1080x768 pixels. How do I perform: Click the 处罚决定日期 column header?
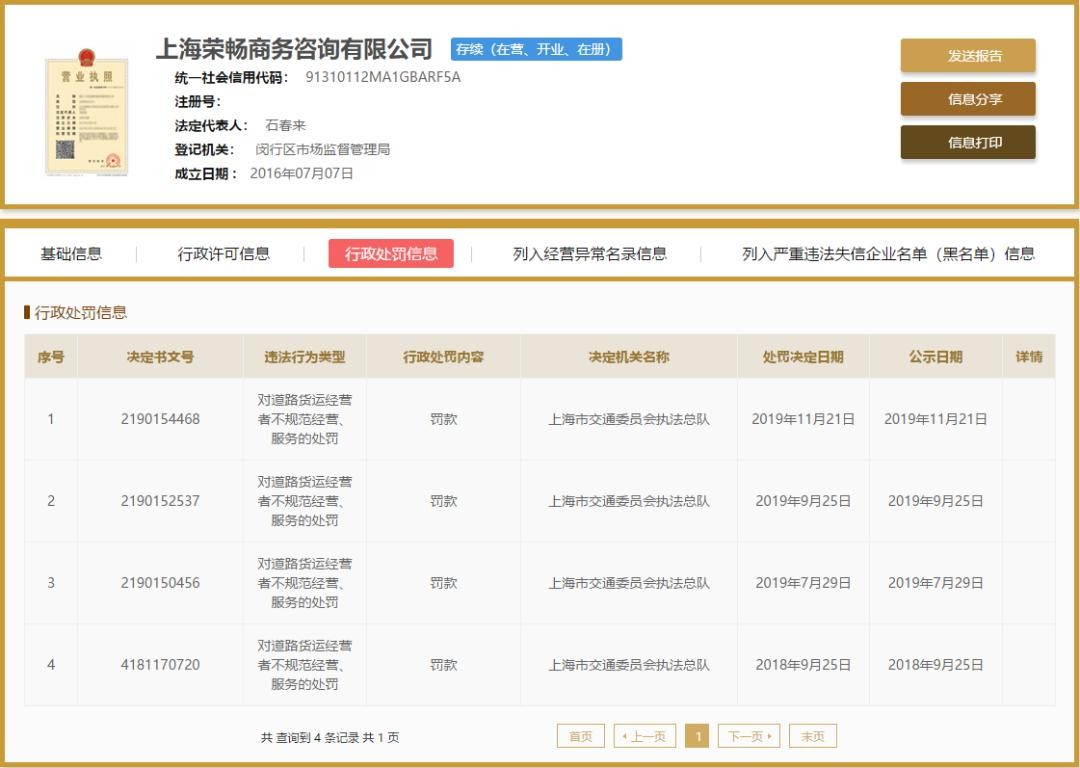[x=803, y=357]
